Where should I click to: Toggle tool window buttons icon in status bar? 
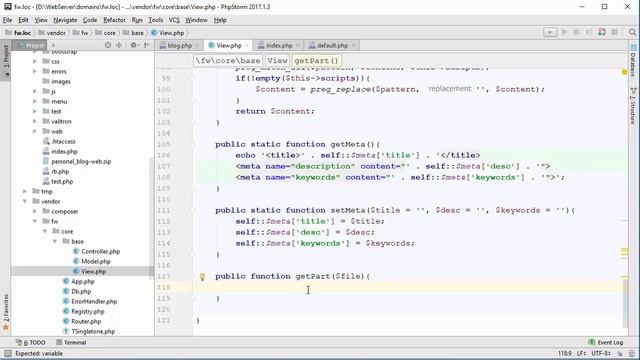[8, 353]
